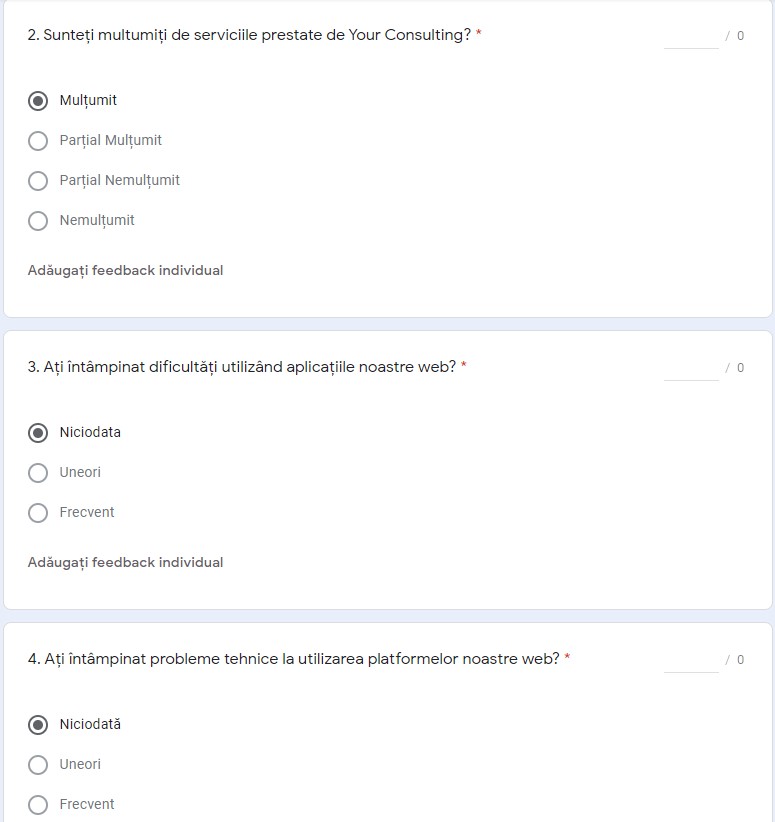Click the score field for question 4
The width and height of the screenshot is (775, 822).
[691, 660]
